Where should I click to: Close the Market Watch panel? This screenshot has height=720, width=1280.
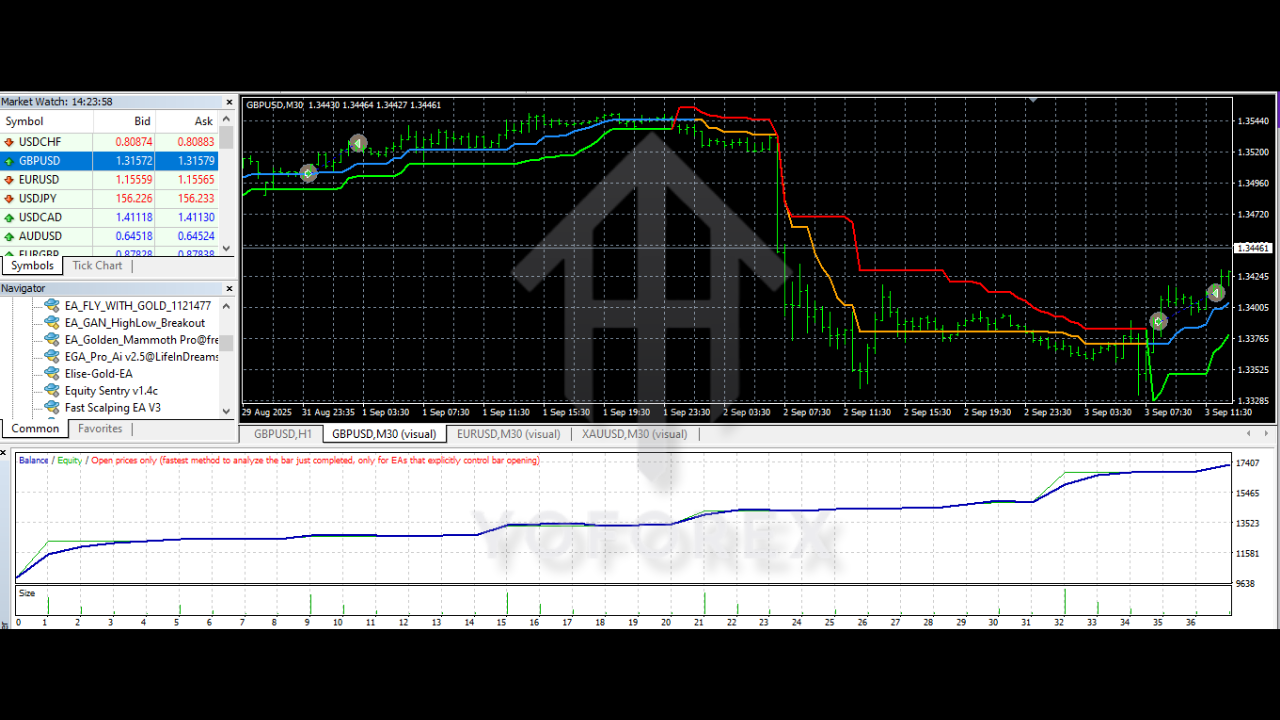pos(228,102)
